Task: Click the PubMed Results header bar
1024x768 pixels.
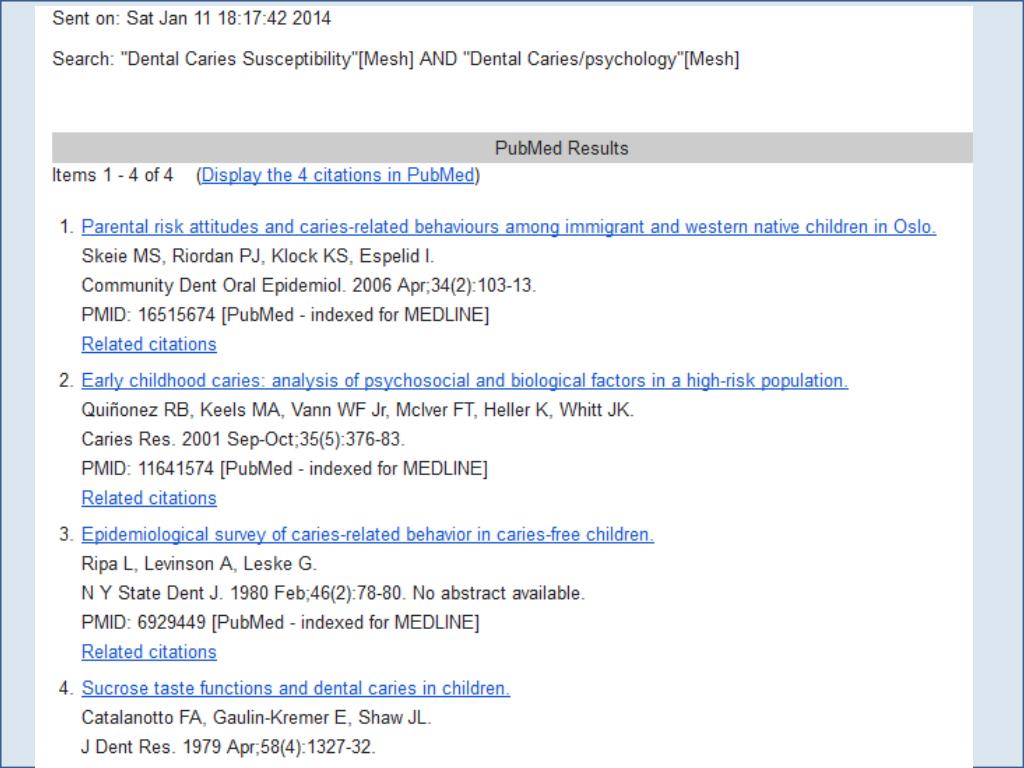Action: 561,148
